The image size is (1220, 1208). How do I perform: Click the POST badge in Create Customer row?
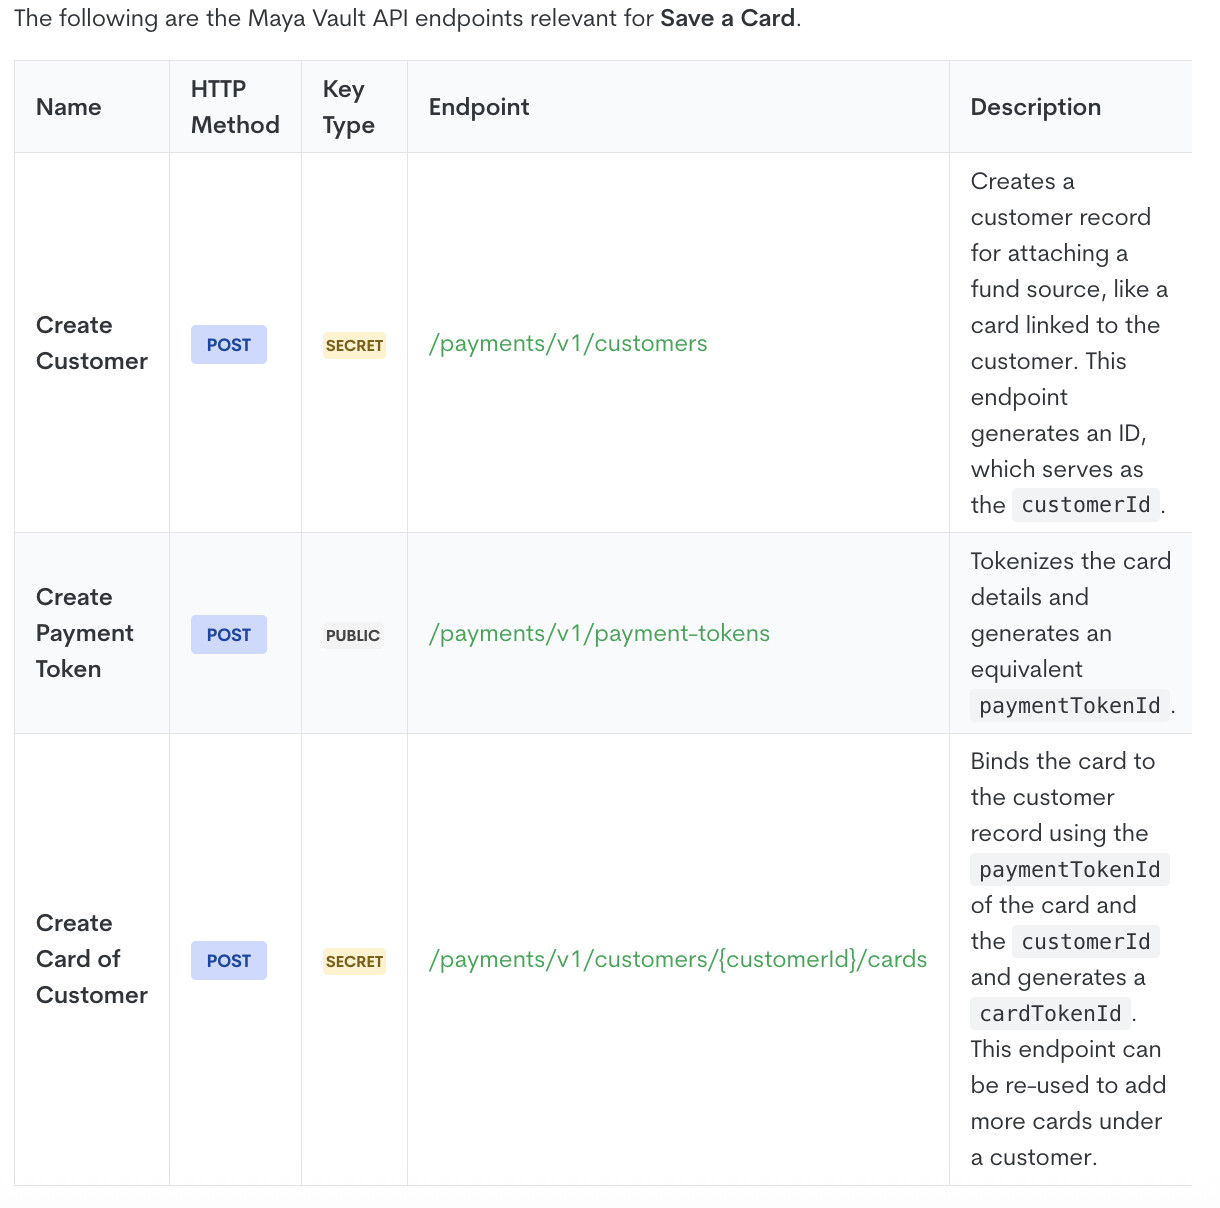pos(229,345)
